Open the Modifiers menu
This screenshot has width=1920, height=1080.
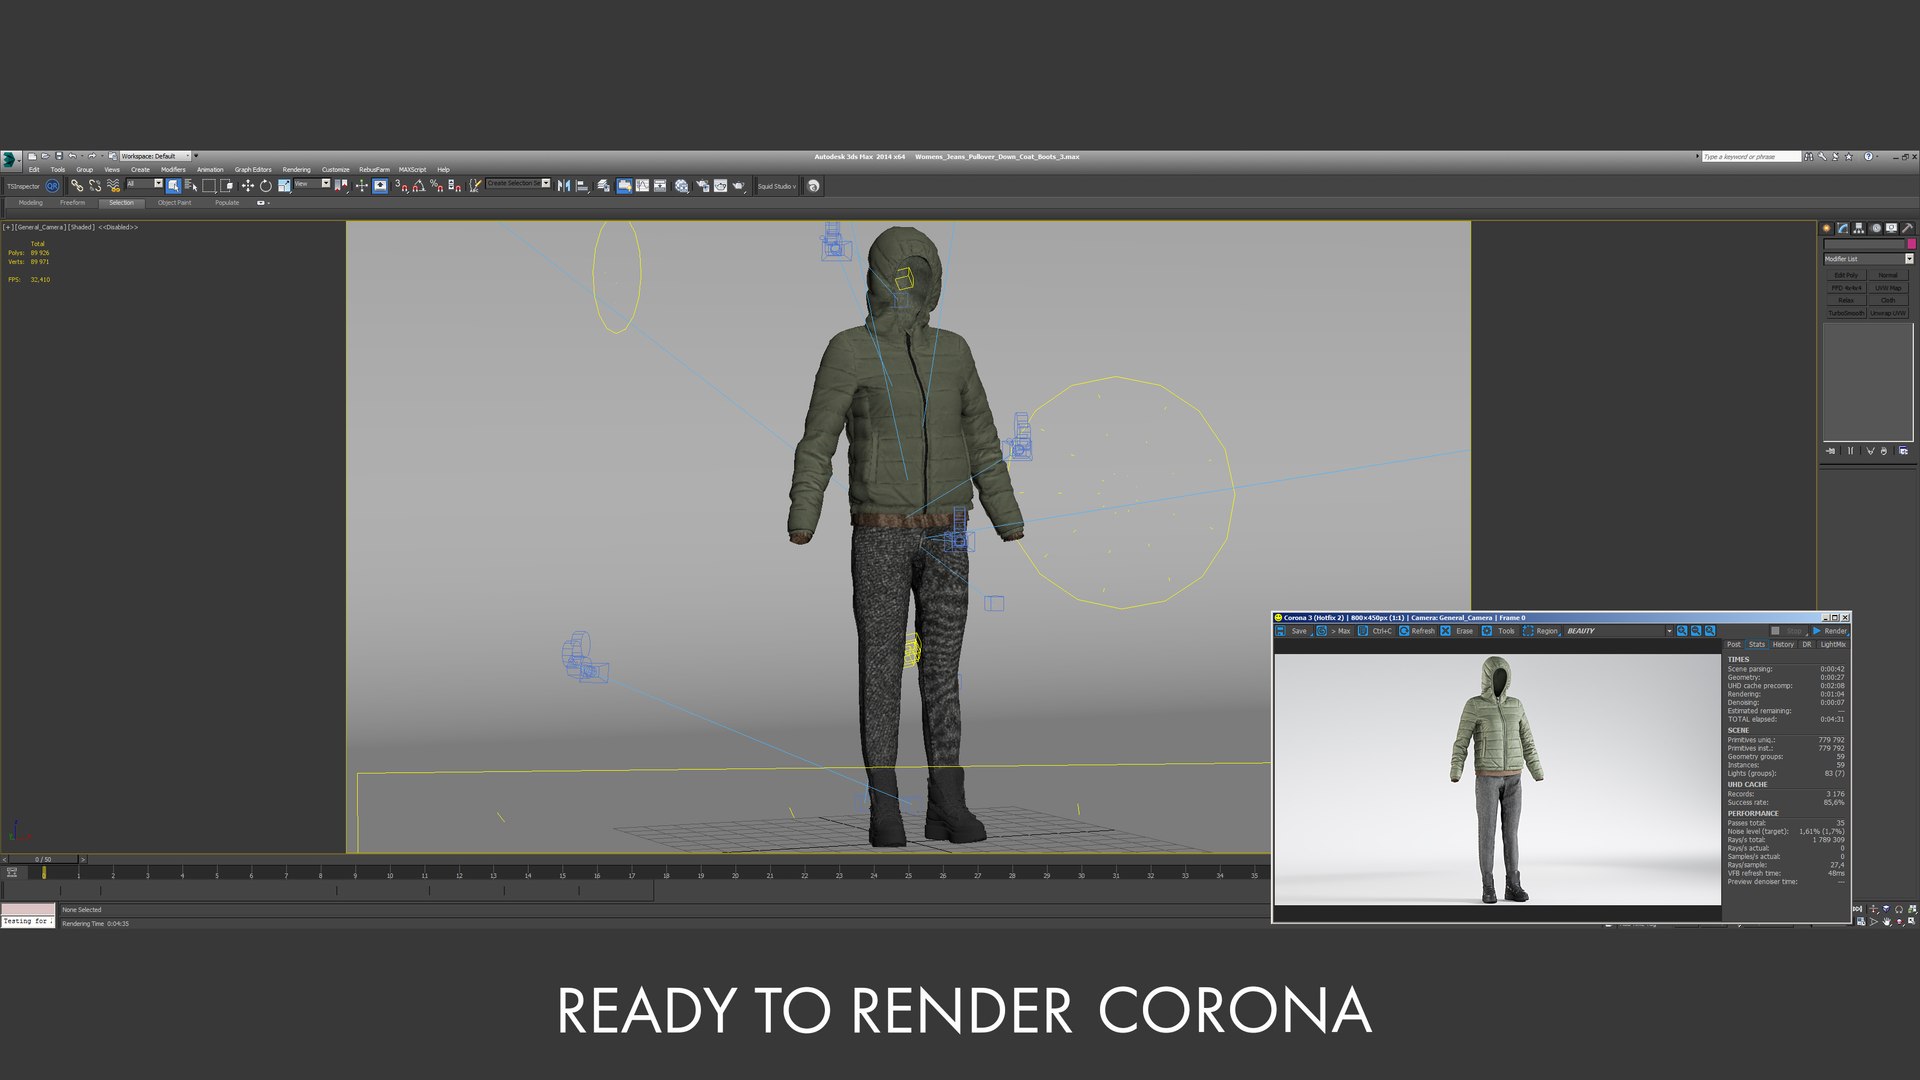point(173,170)
